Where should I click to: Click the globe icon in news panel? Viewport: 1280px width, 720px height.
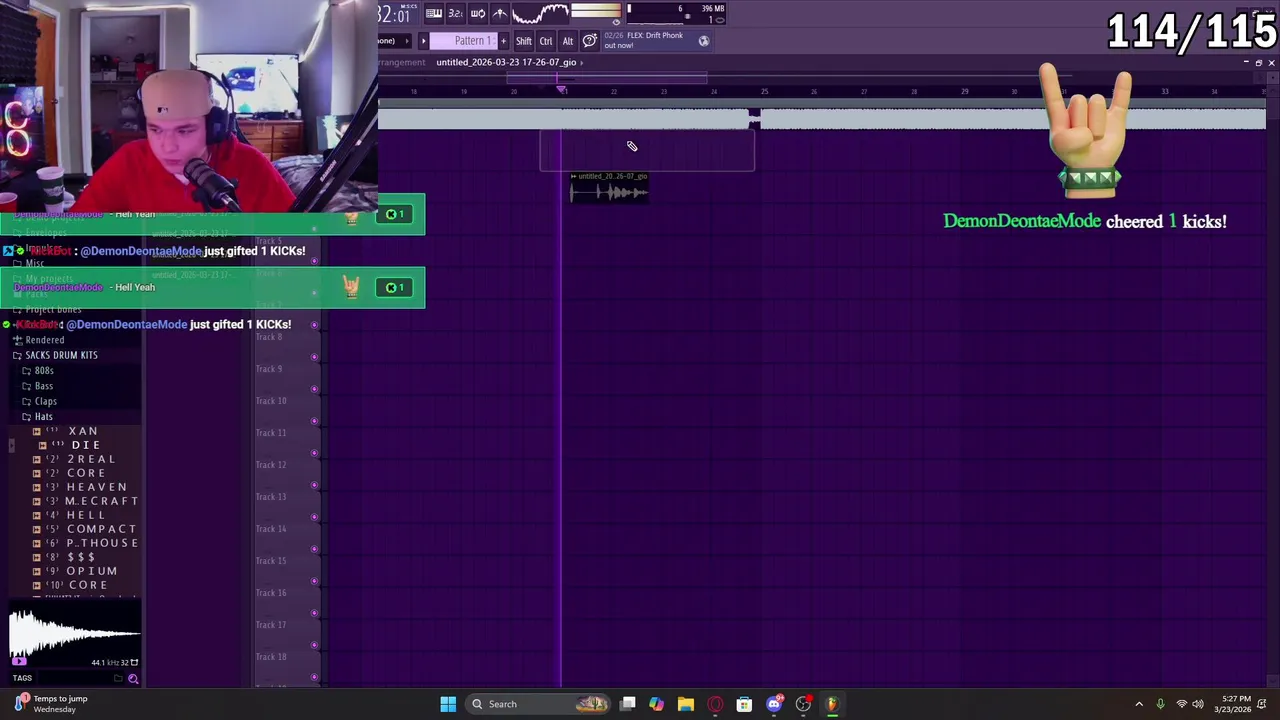coord(703,41)
